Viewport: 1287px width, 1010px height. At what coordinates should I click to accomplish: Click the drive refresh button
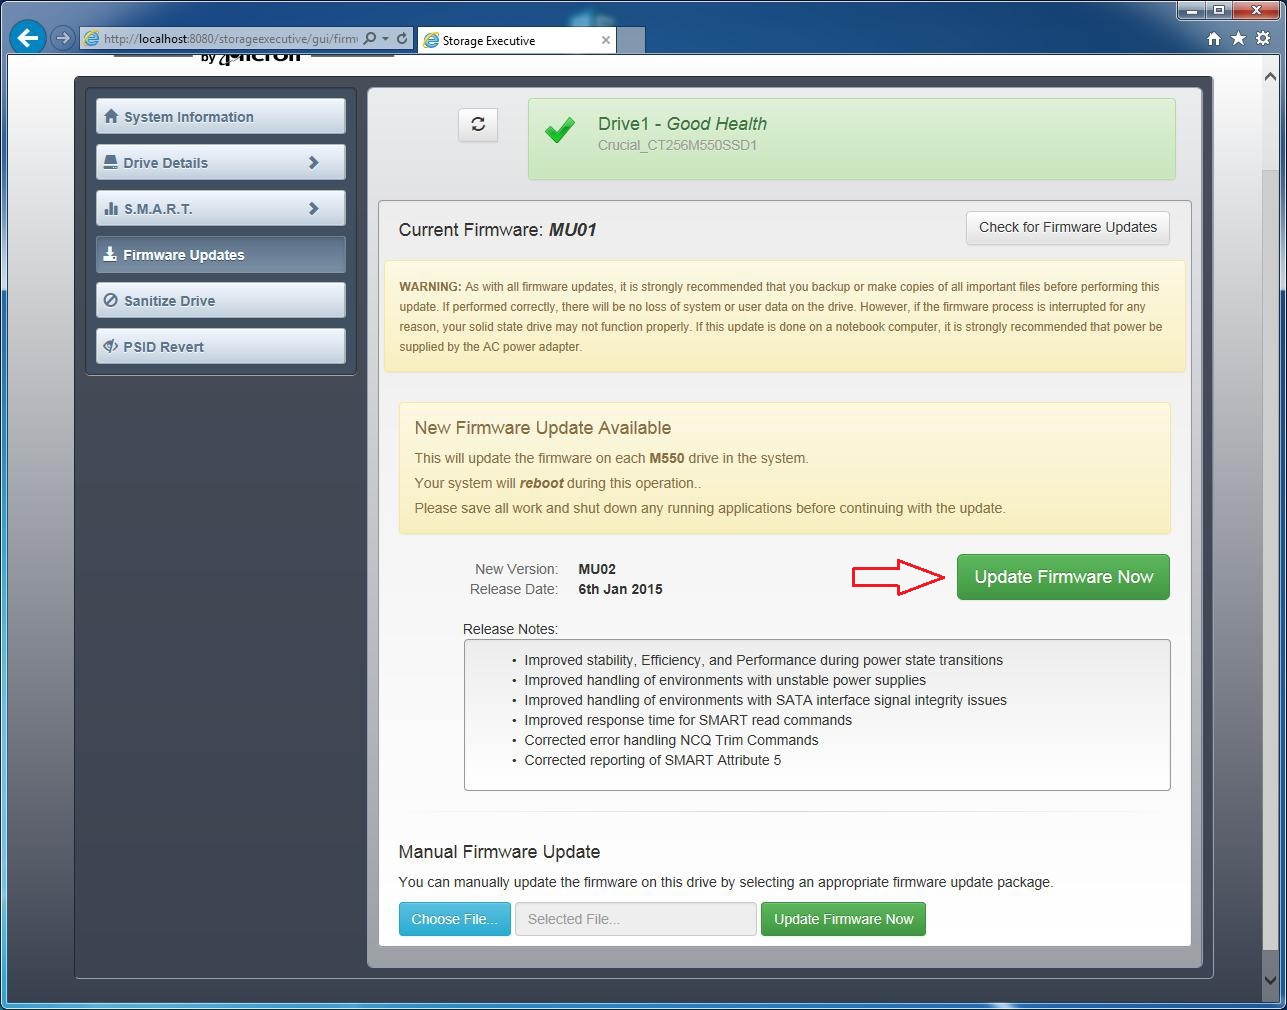(x=478, y=124)
